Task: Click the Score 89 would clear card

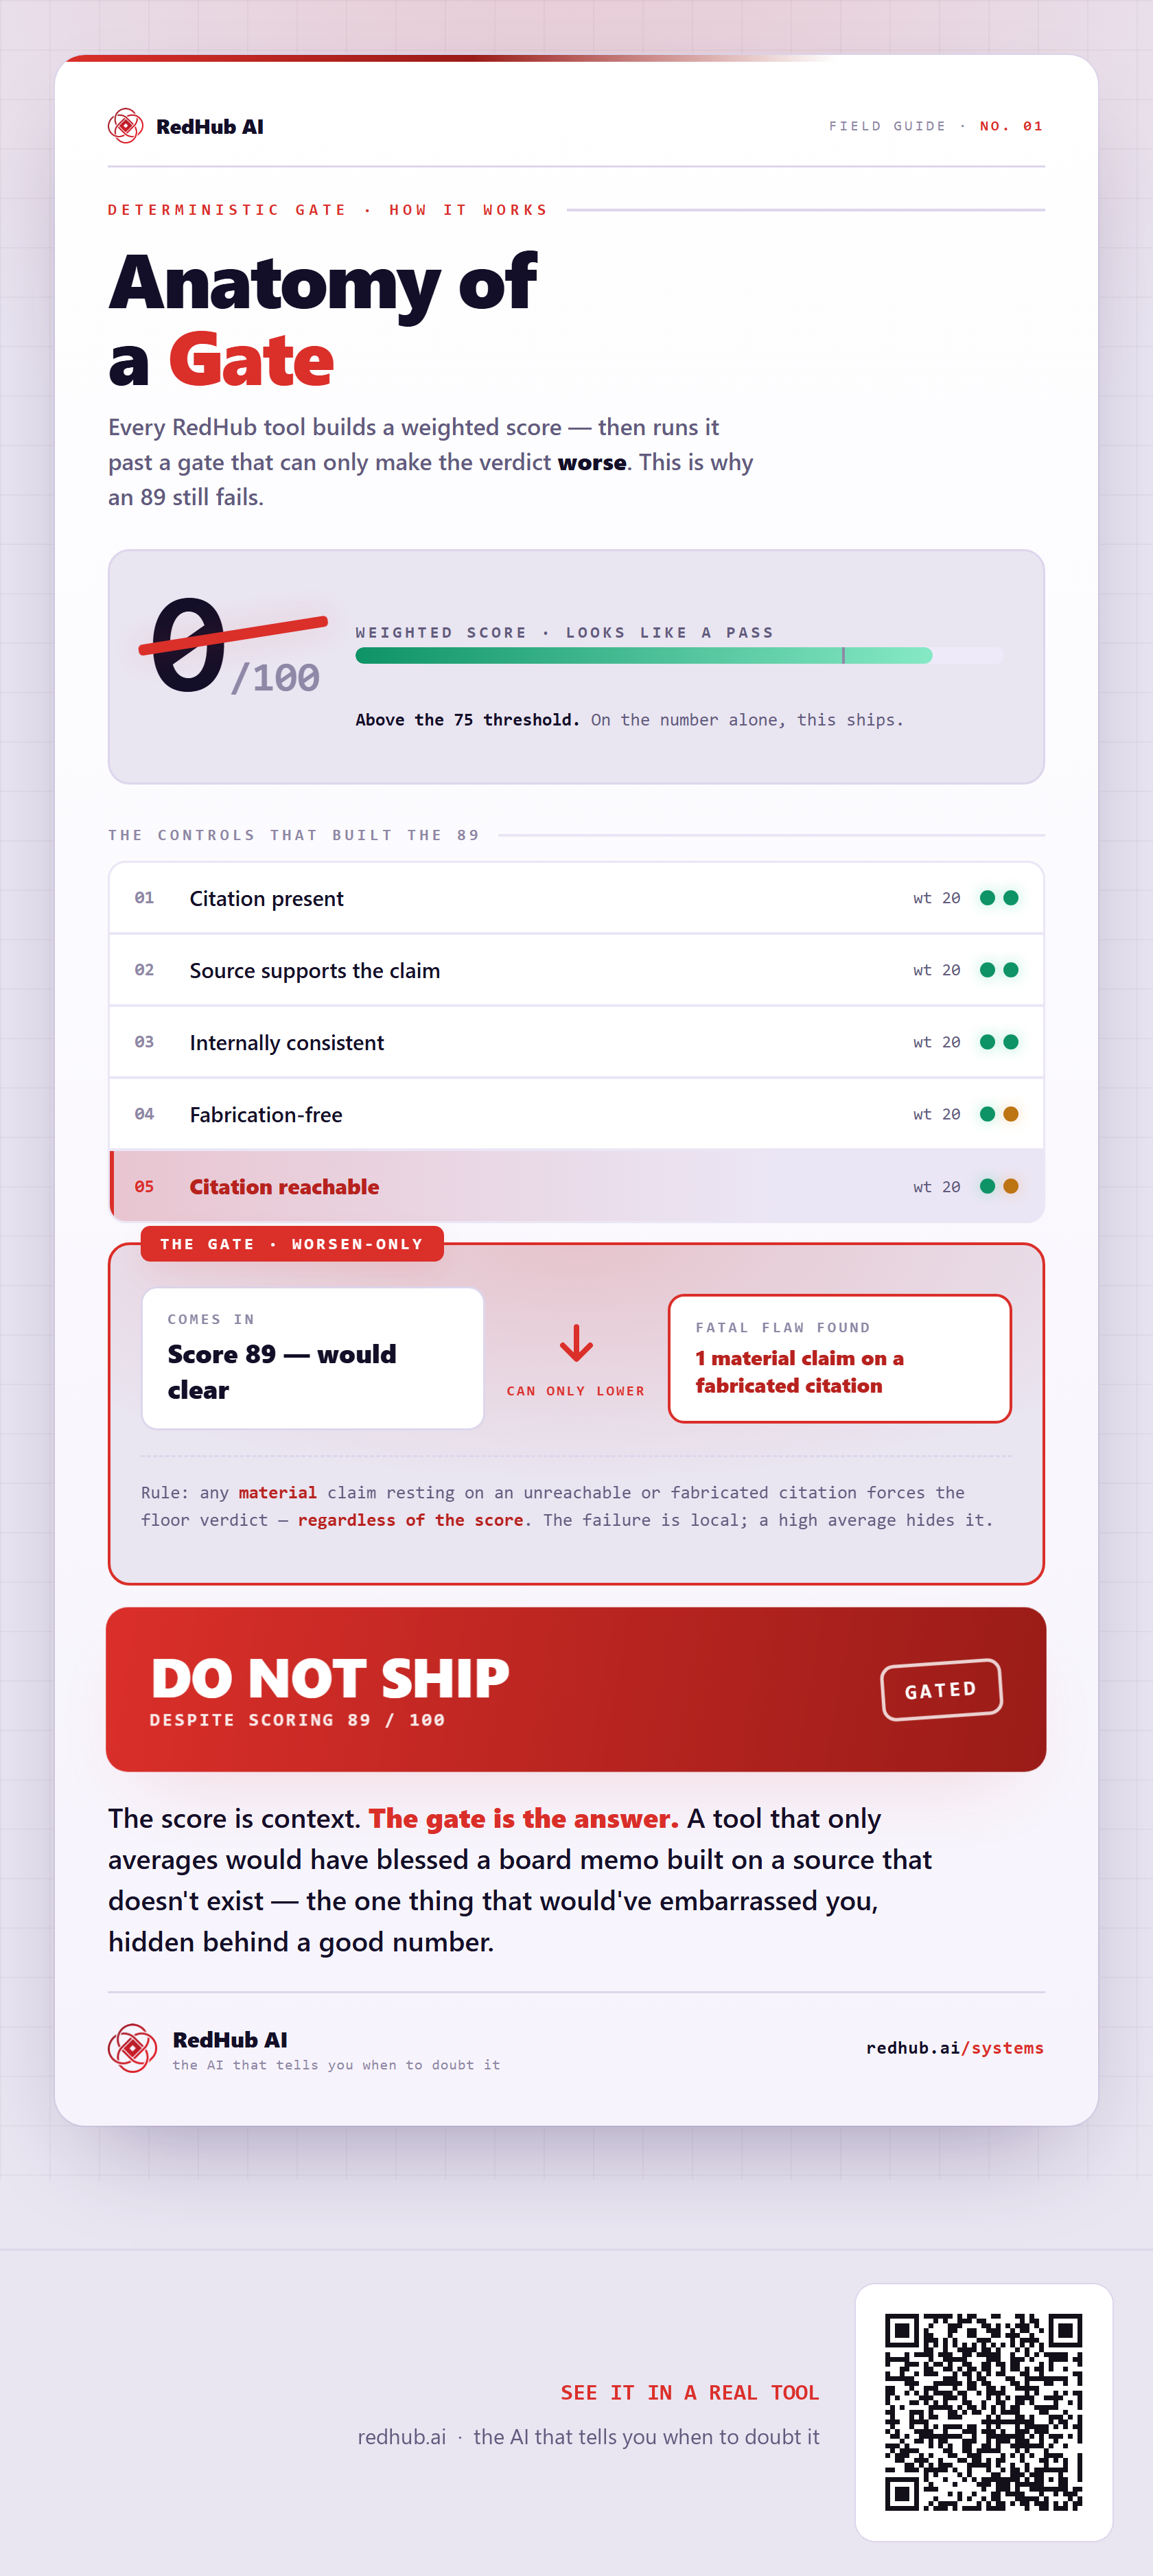Action: point(313,1358)
